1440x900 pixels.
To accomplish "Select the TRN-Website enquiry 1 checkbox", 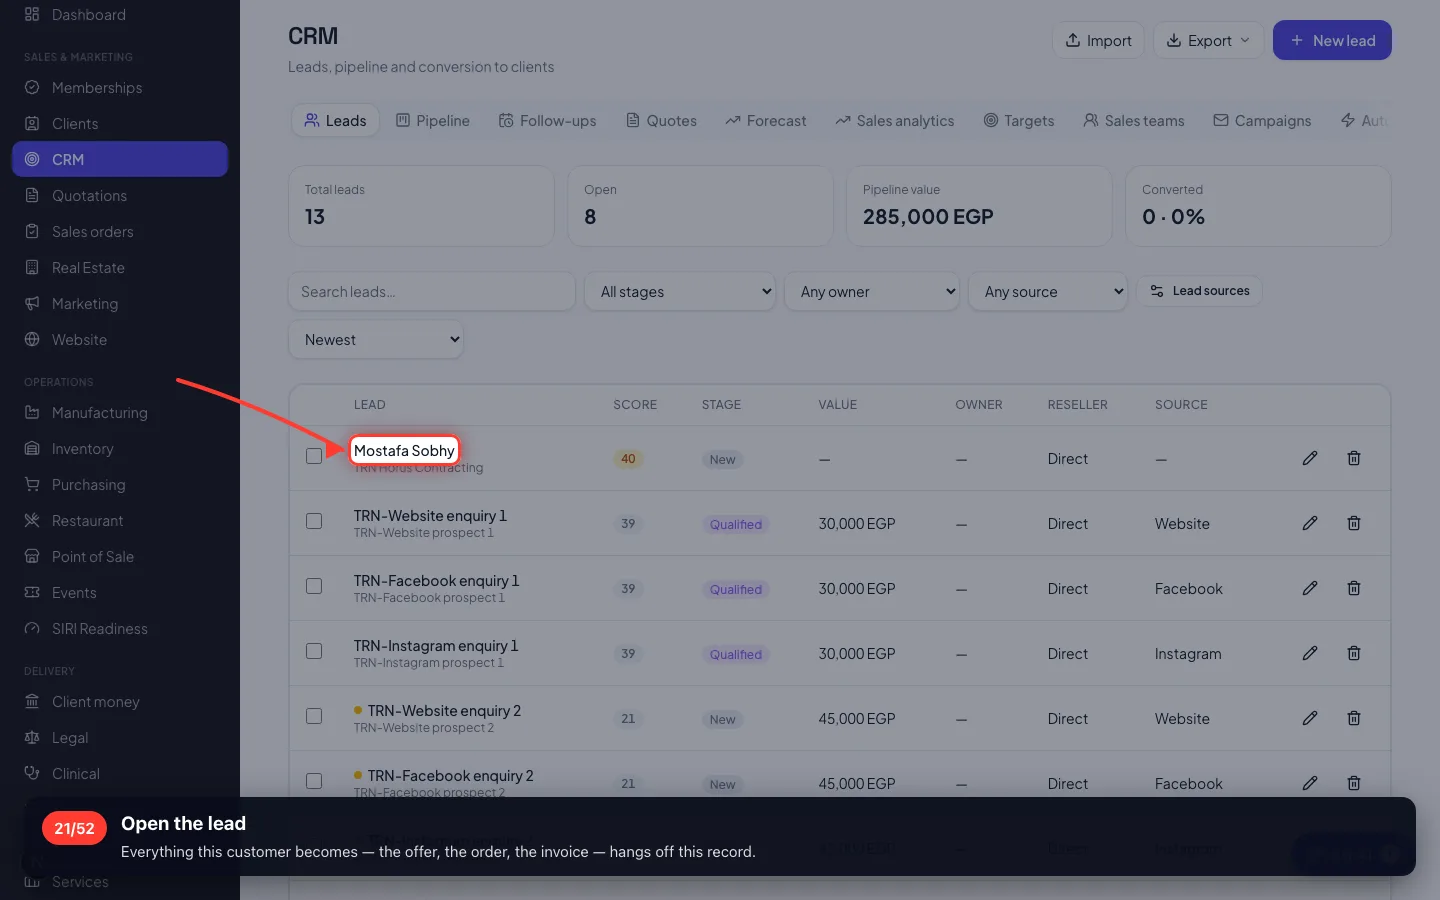I will [314, 521].
